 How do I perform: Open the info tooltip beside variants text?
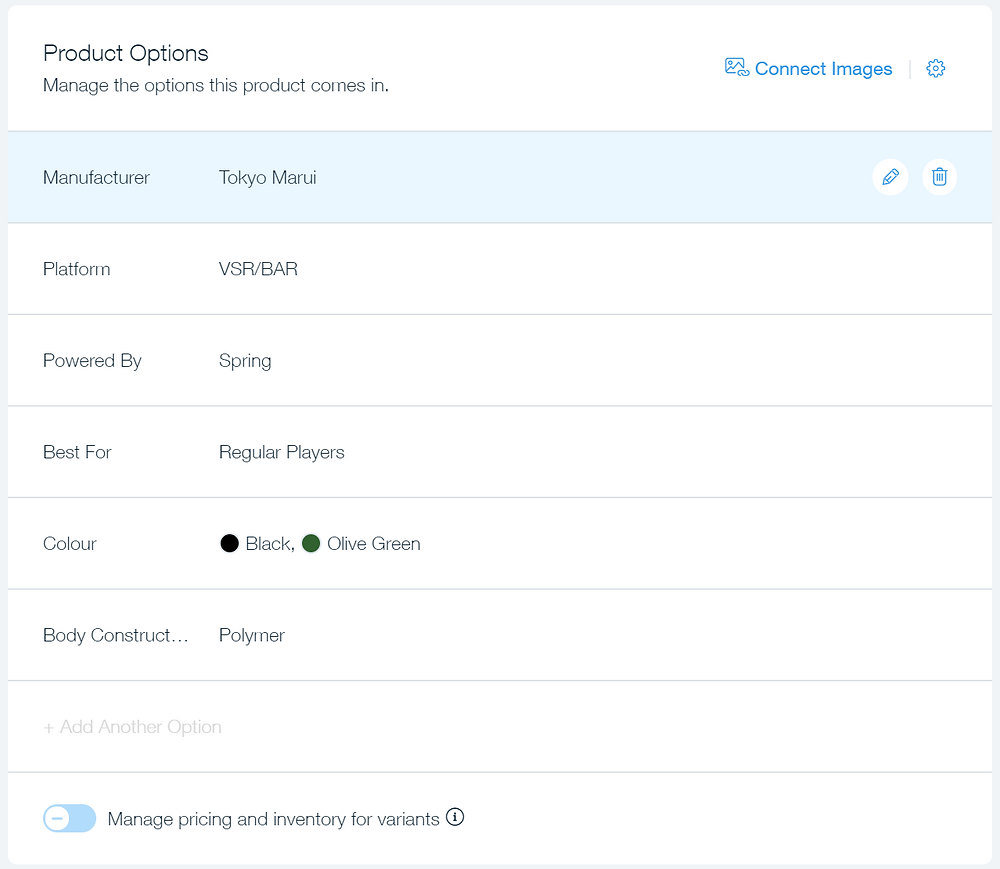[455, 817]
